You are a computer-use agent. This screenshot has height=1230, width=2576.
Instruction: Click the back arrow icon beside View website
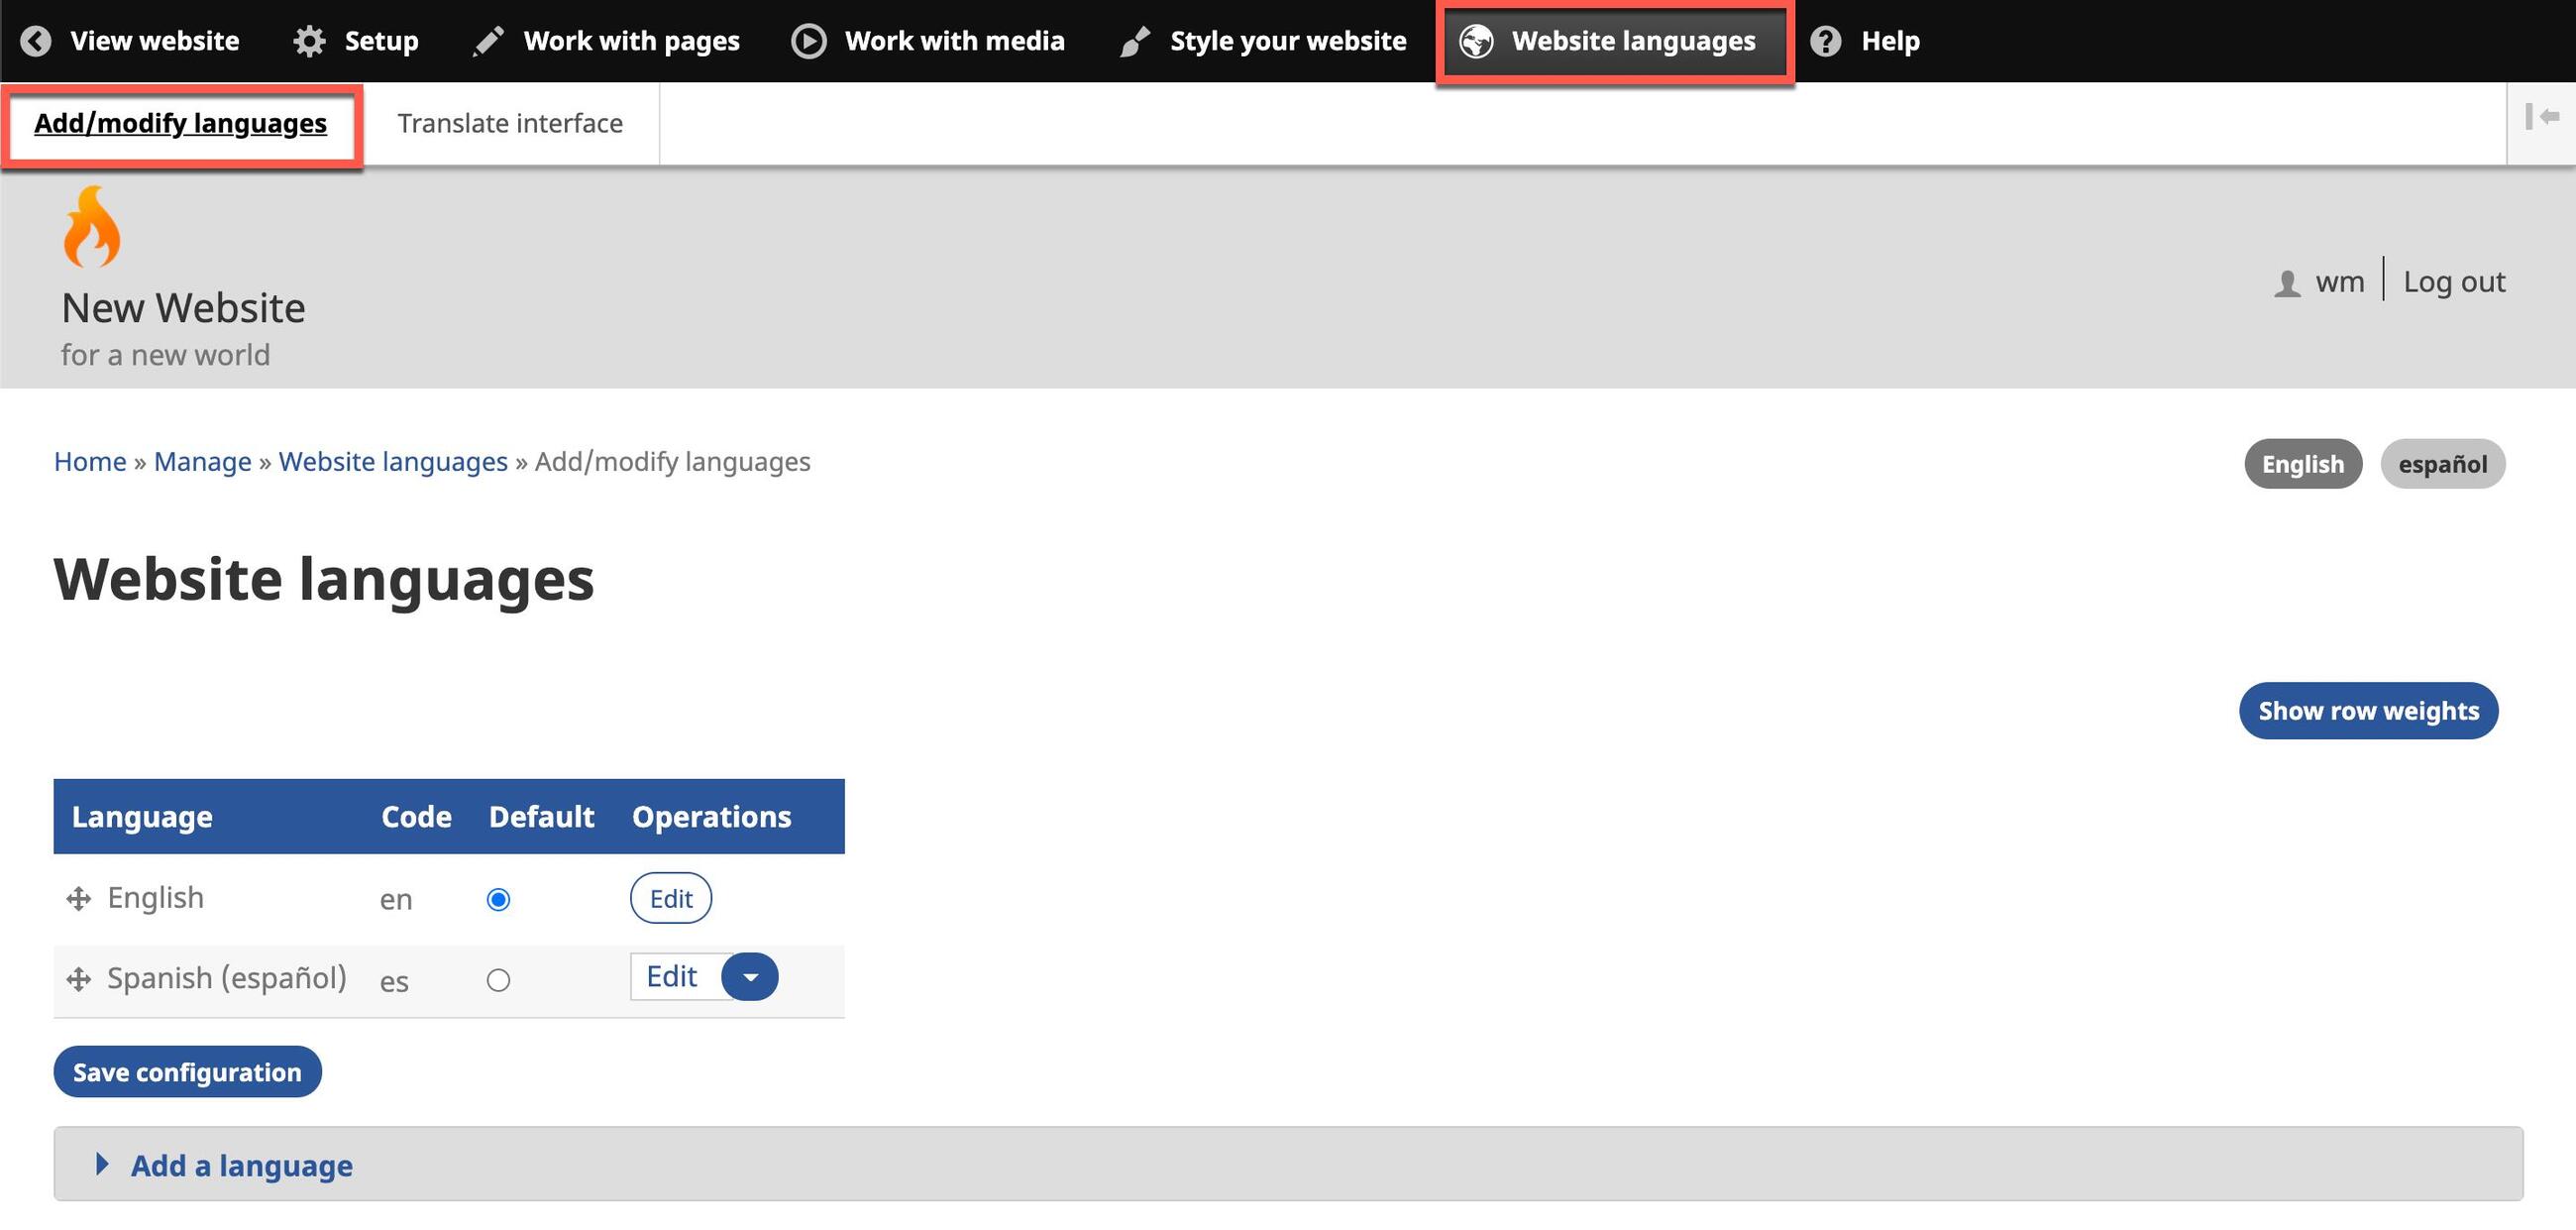click(36, 41)
